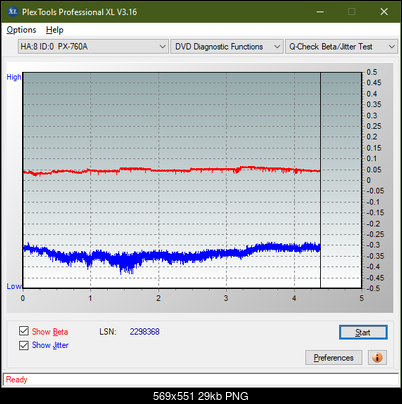402x404 pixels.
Task: Click the High label on graph axis
Action: pyautogui.click(x=14, y=77)
